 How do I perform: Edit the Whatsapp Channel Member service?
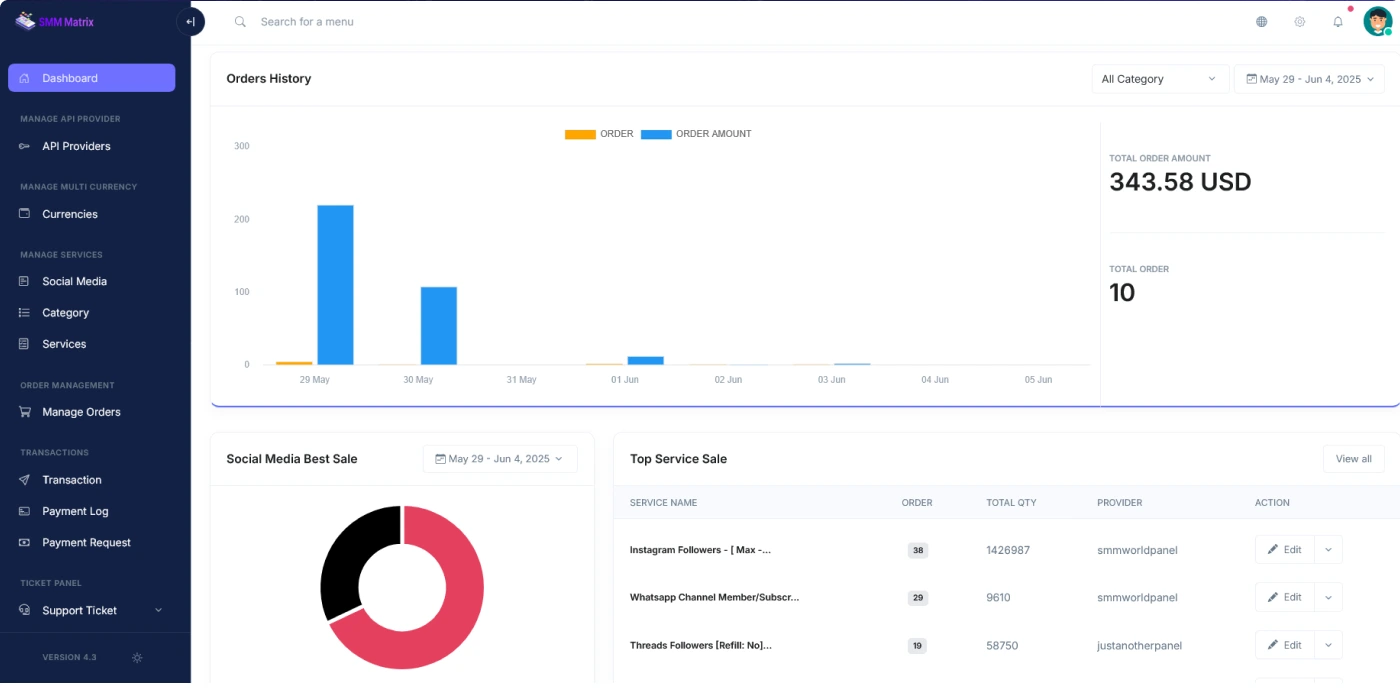pos(1284,597)
